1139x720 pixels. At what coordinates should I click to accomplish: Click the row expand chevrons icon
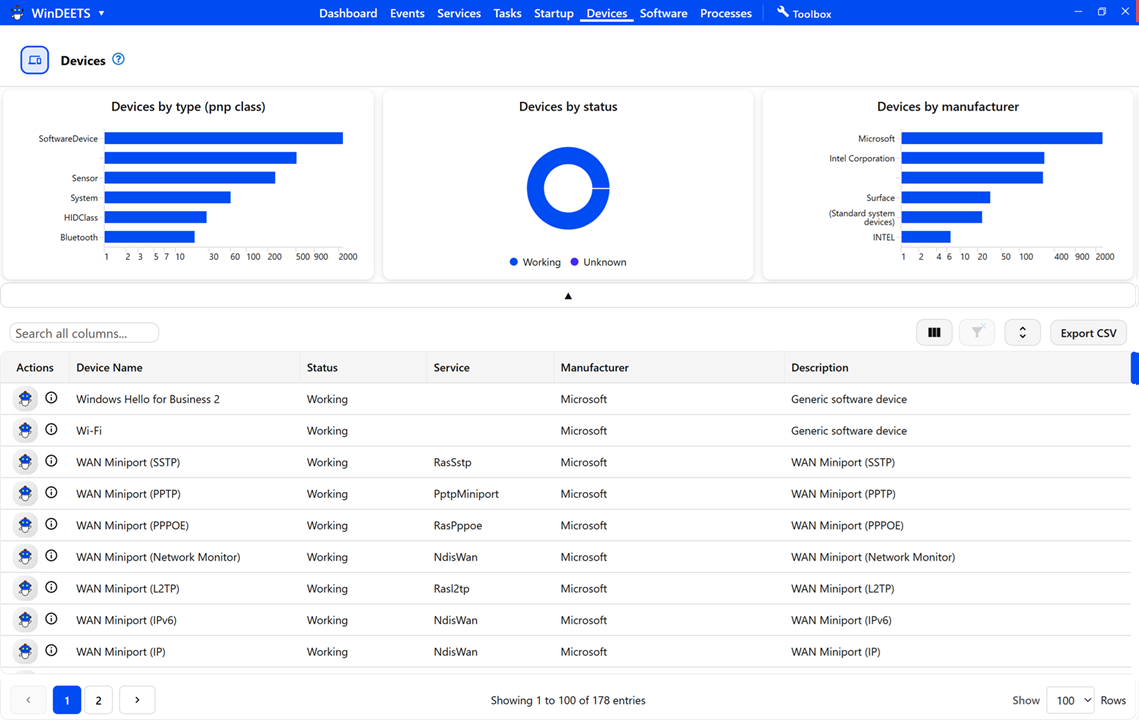tap(1022, 332)
